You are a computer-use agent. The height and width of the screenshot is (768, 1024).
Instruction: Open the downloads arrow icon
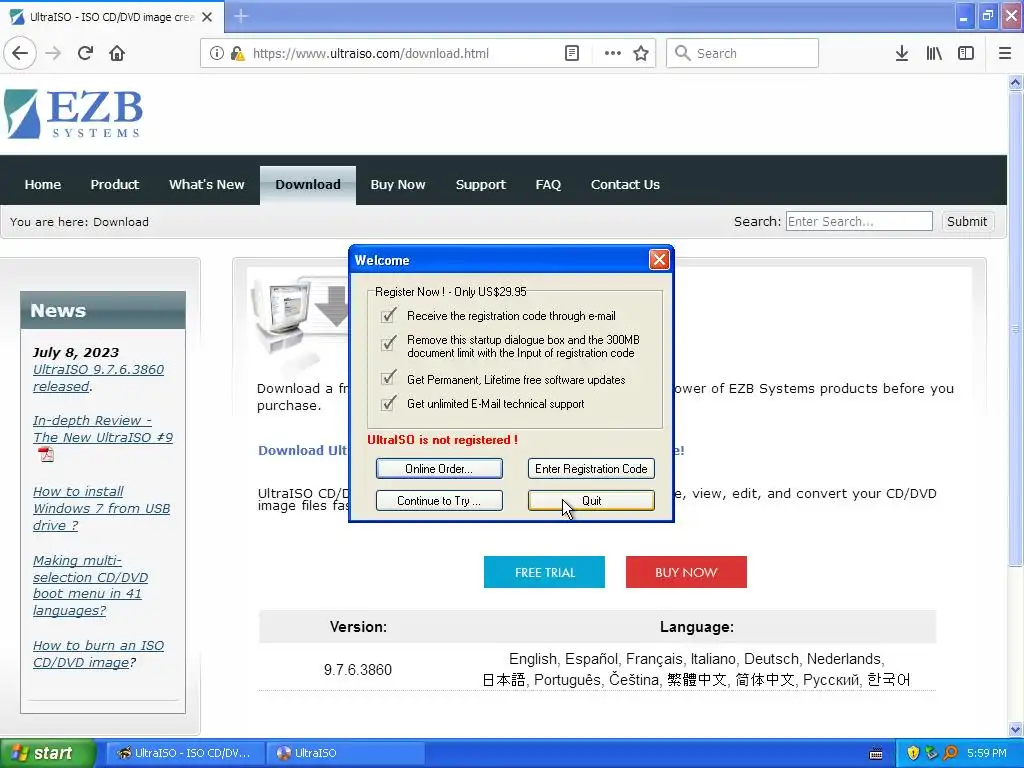coord(901,53)
